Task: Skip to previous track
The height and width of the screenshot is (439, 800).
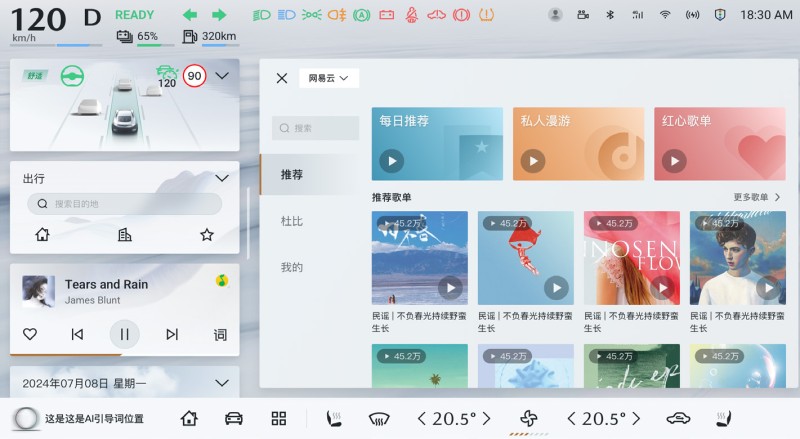Action: 77,334
